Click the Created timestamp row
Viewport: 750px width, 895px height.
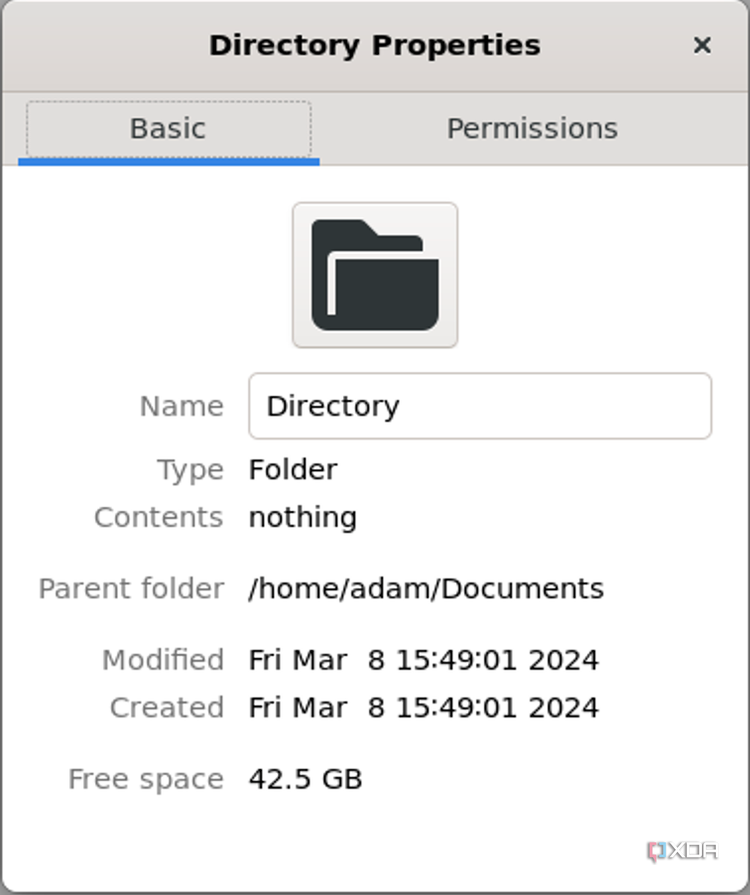pos(422,707)
